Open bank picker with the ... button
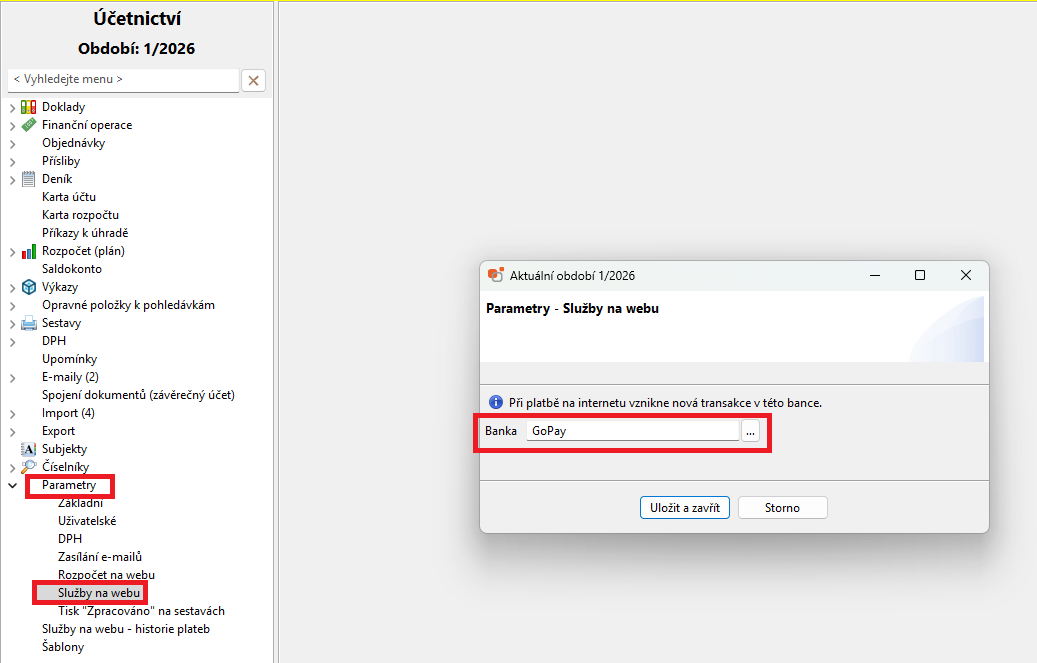Image resolution: width=1037 pixels, height=663 pixels. pos(751,431)
